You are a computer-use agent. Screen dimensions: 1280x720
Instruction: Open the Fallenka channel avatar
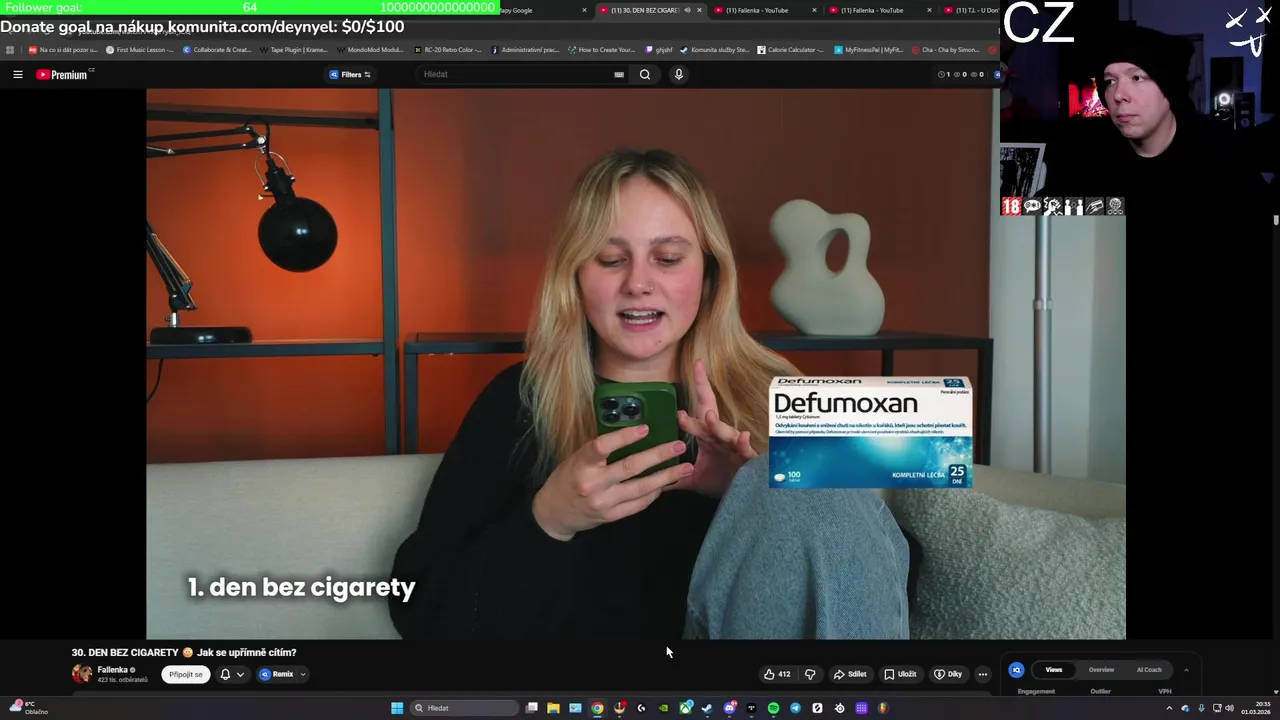(x=82, y=674)
